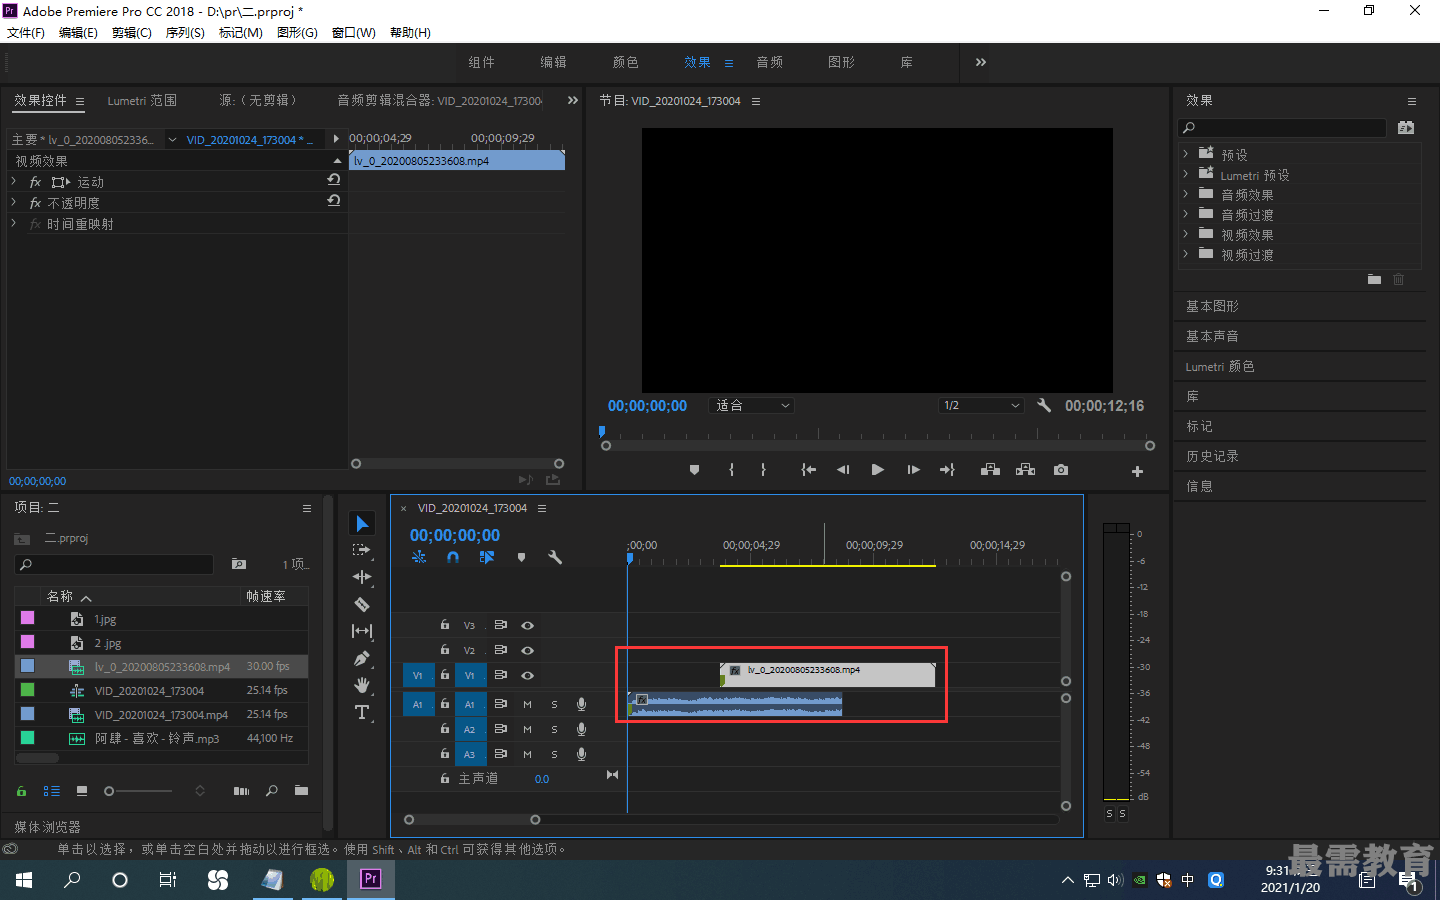Open button editor plus icon

tap(1137, 471)
